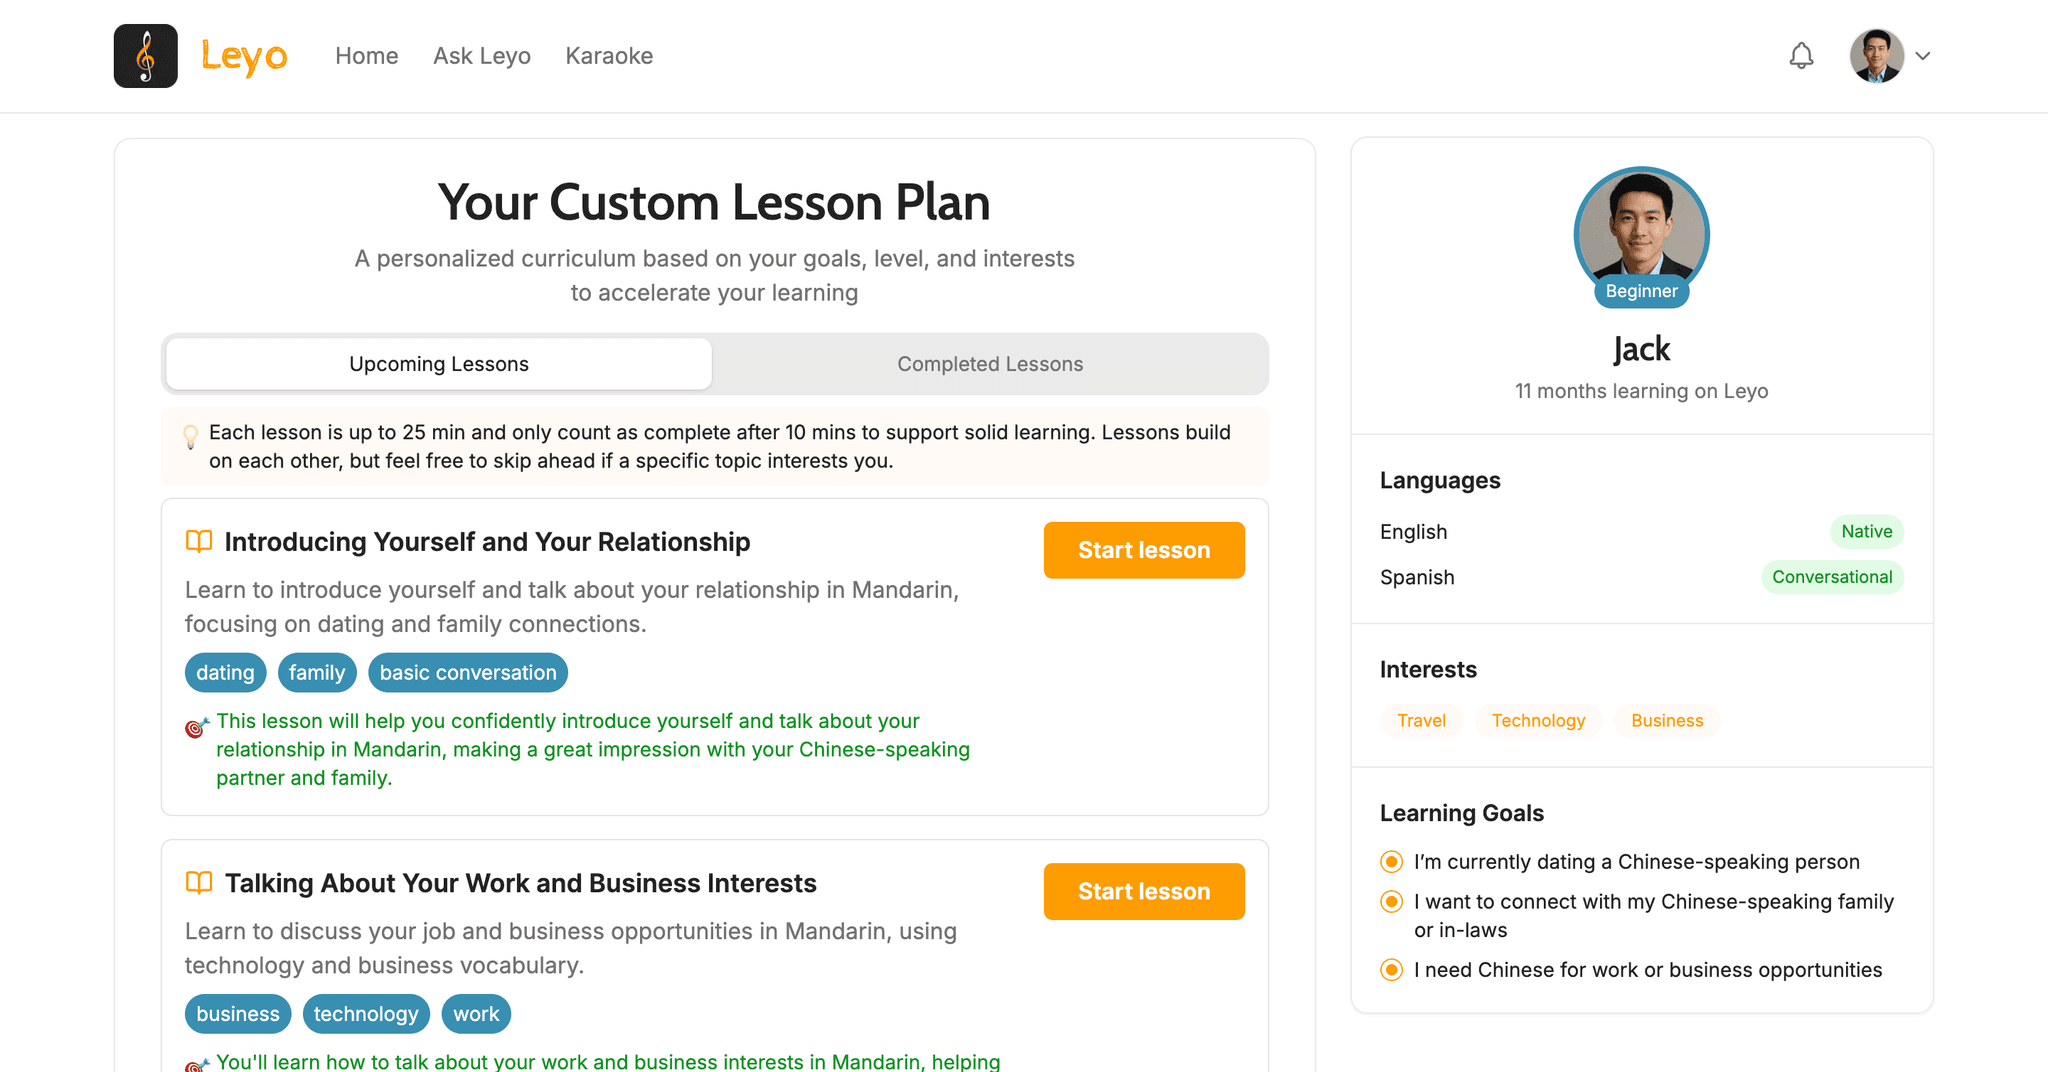Click the target icon in the first lesson goal
This screenshot has height=1072, width=2048.
point(195,726)
